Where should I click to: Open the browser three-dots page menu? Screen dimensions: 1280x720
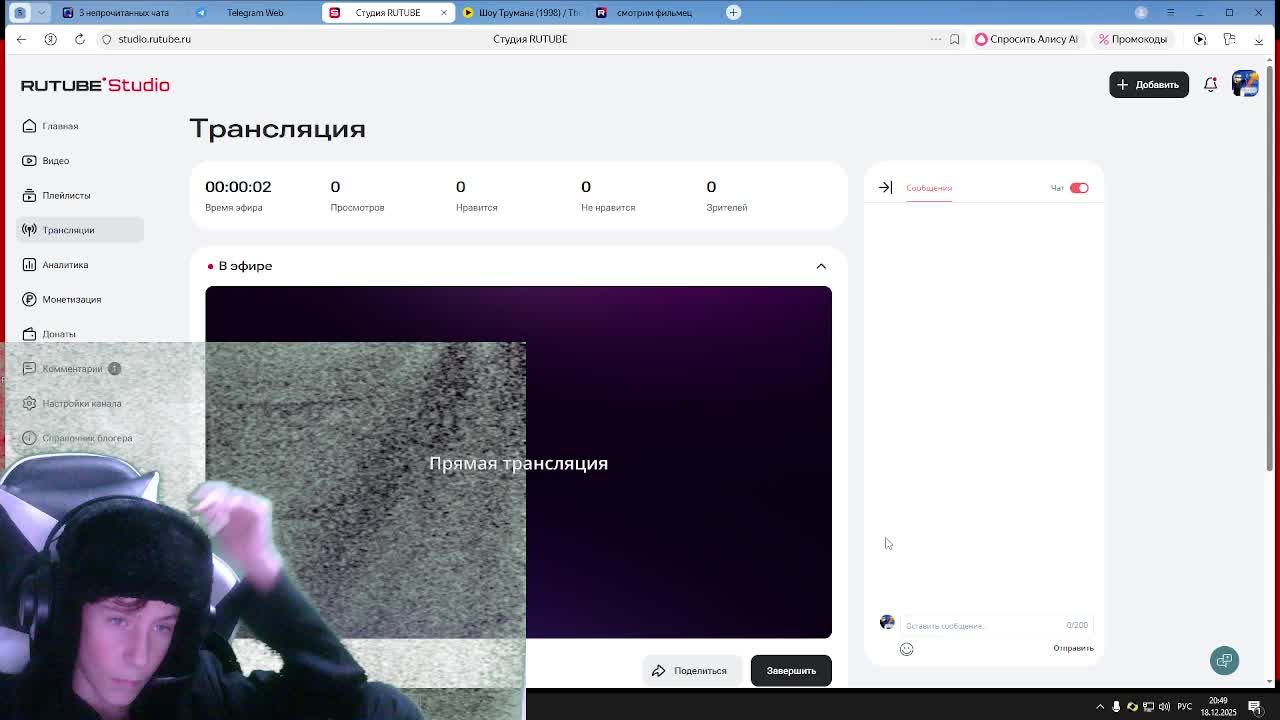click(x=936, y=39)
